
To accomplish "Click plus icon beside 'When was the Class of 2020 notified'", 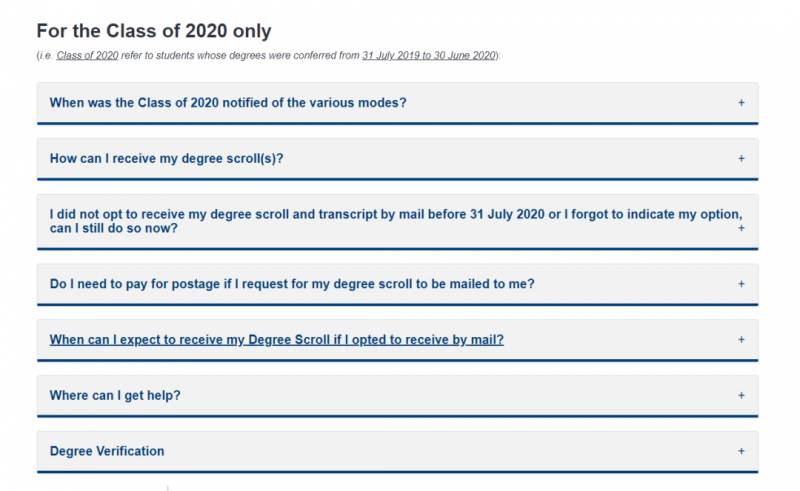I will [x=741, y=103].
